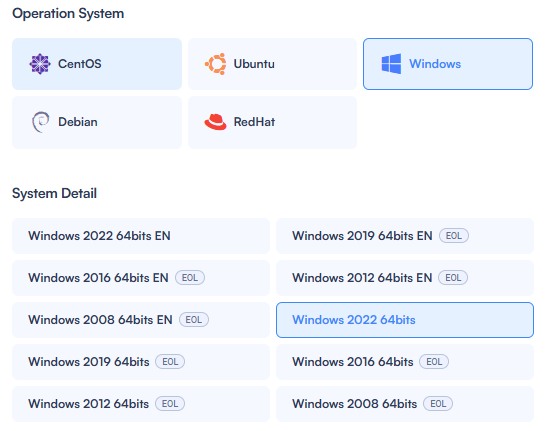The height and width of the screenshot is (431, 546).
Task: Click the CentOS logo icon
Action: click(x=40, y=64)
